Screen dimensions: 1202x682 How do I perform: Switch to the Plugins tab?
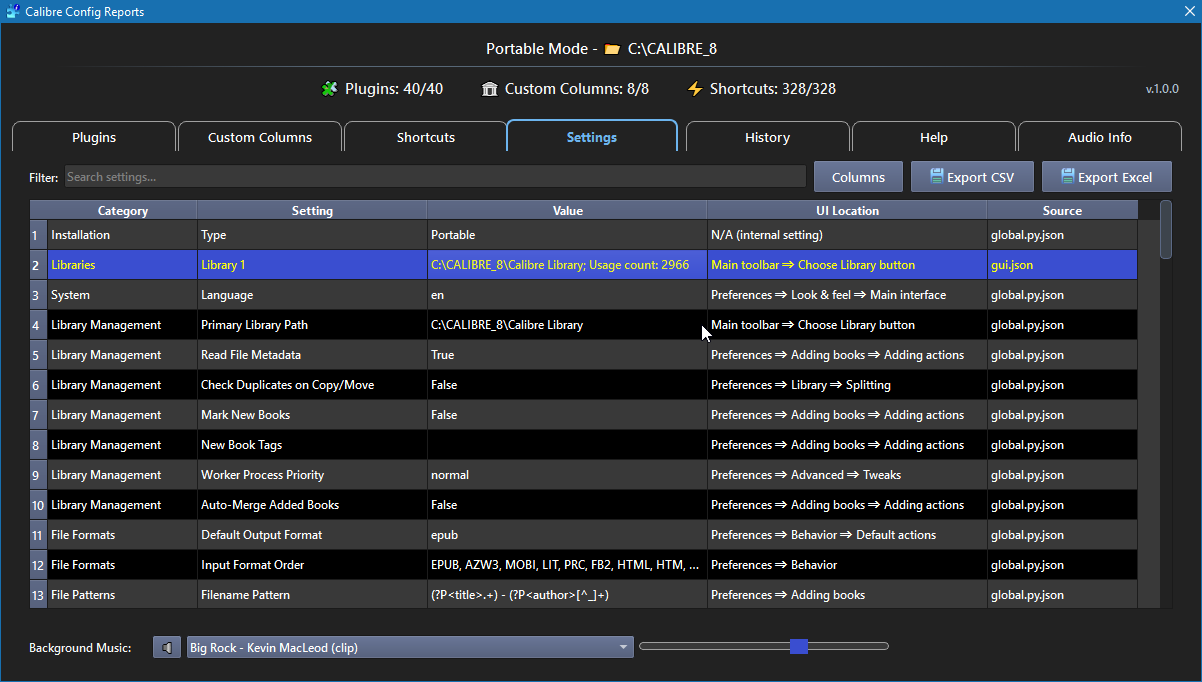tap(94, 137)
